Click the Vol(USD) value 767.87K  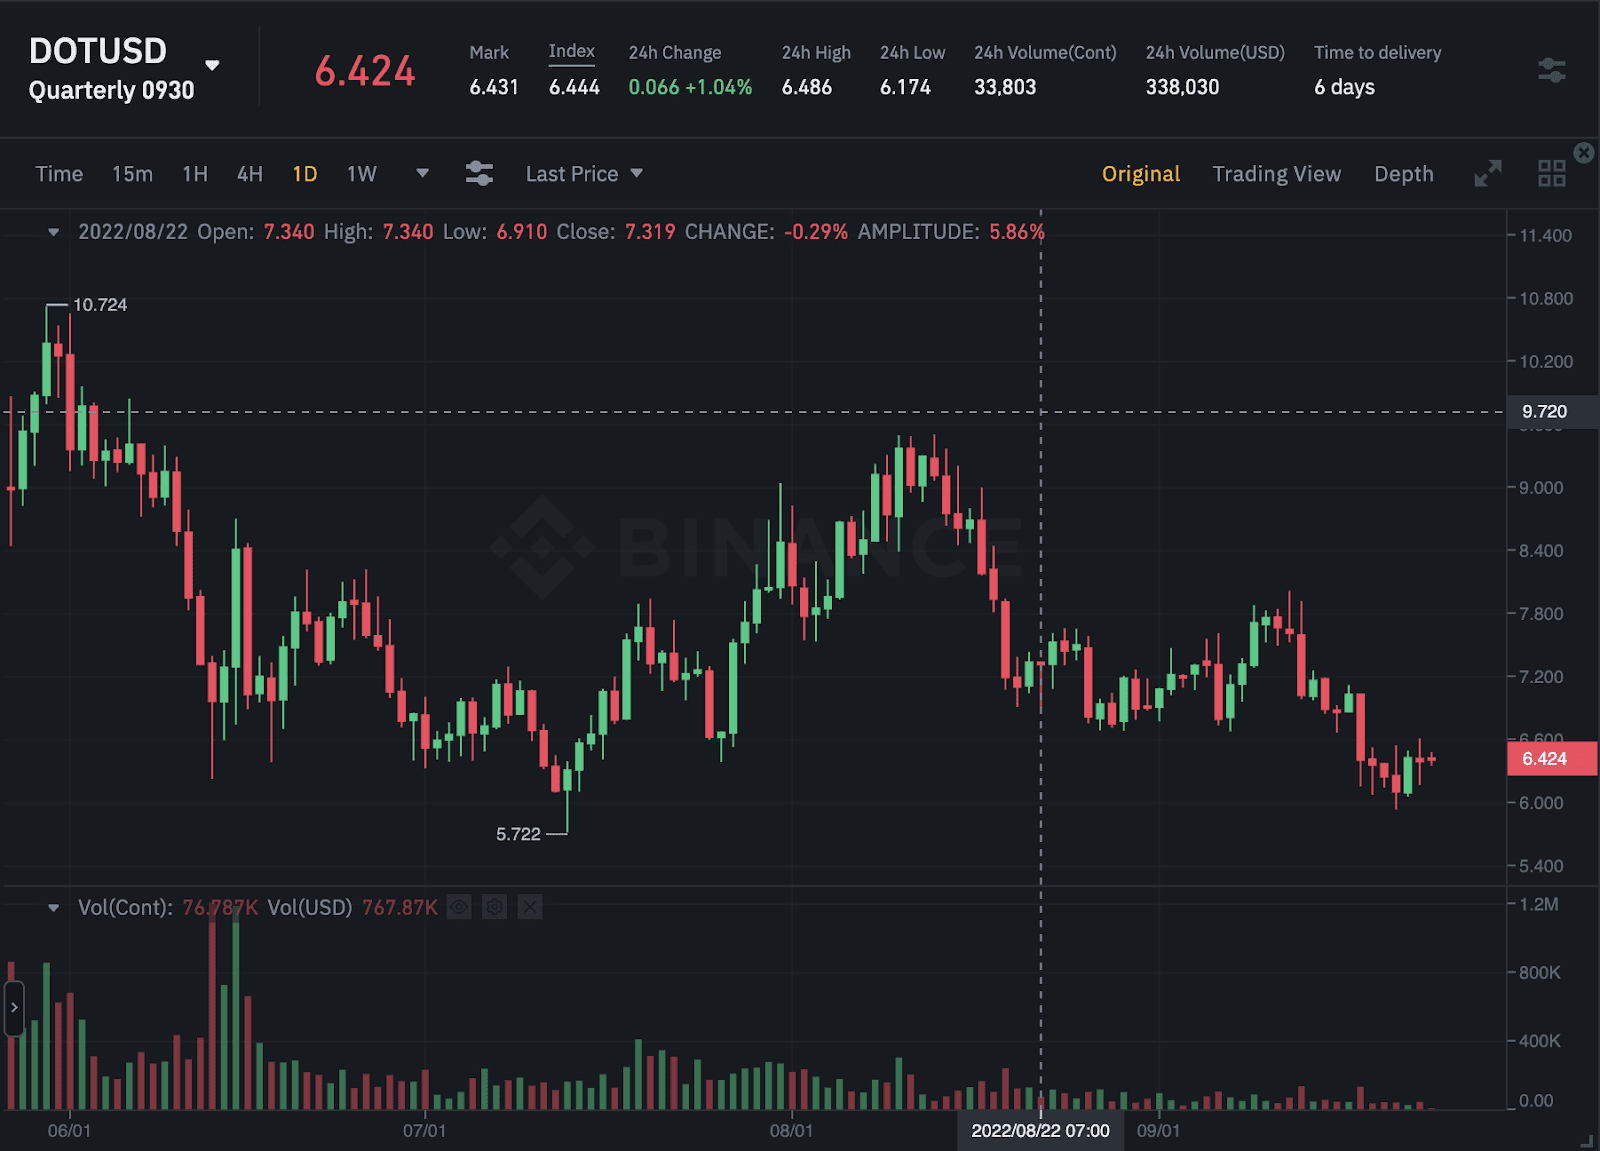click(400, 908)
